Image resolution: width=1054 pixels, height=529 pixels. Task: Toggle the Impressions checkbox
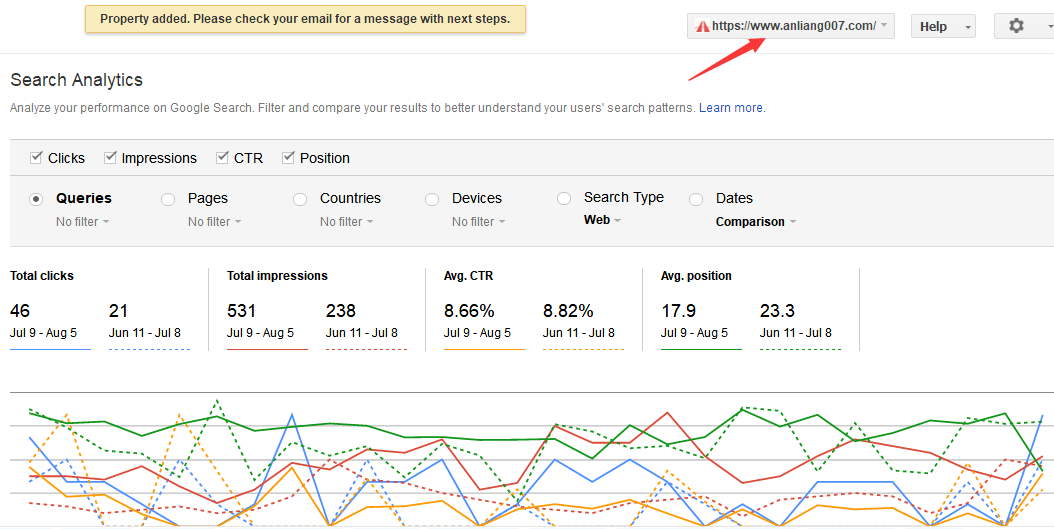click(110, 158)
